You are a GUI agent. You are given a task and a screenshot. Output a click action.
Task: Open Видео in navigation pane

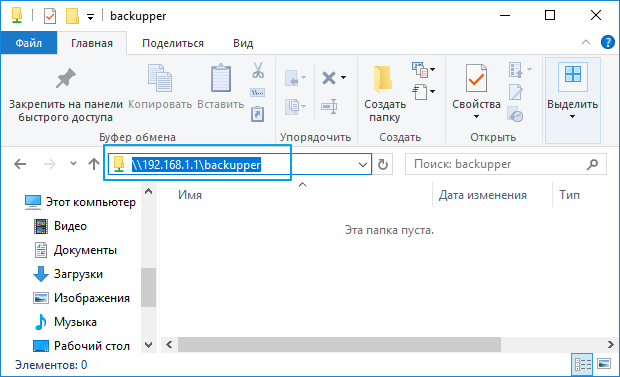click(x=60, y=226)
